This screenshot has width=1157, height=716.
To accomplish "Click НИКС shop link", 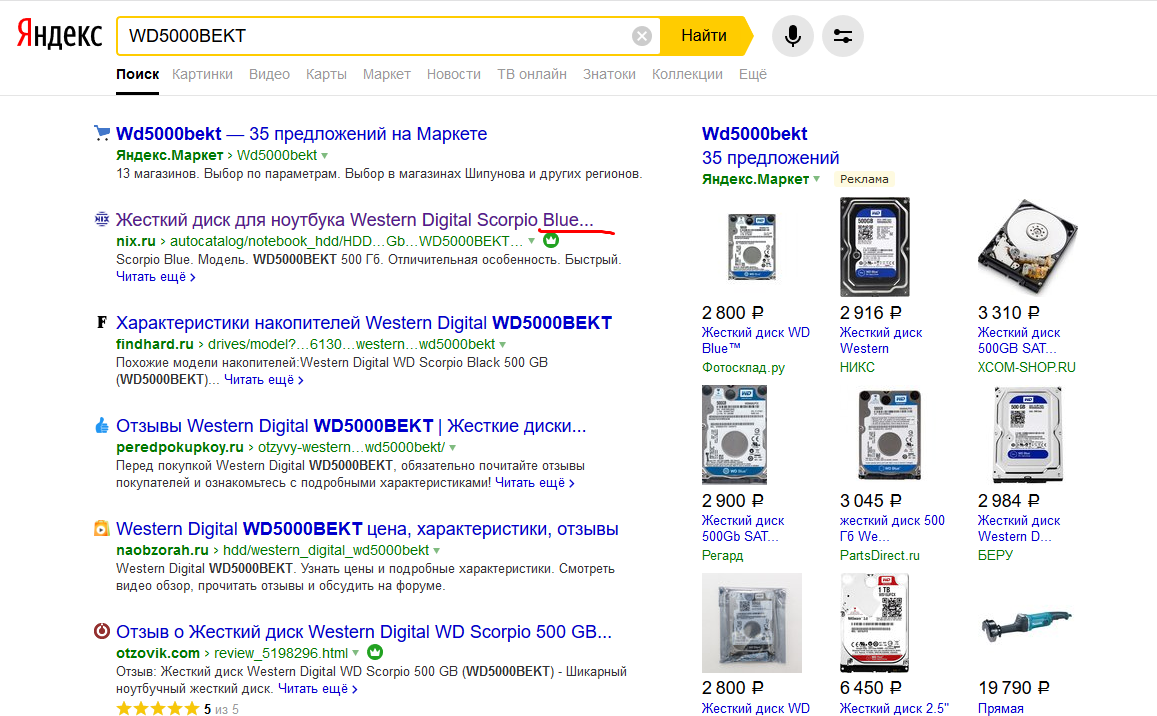I will (857, 368).
